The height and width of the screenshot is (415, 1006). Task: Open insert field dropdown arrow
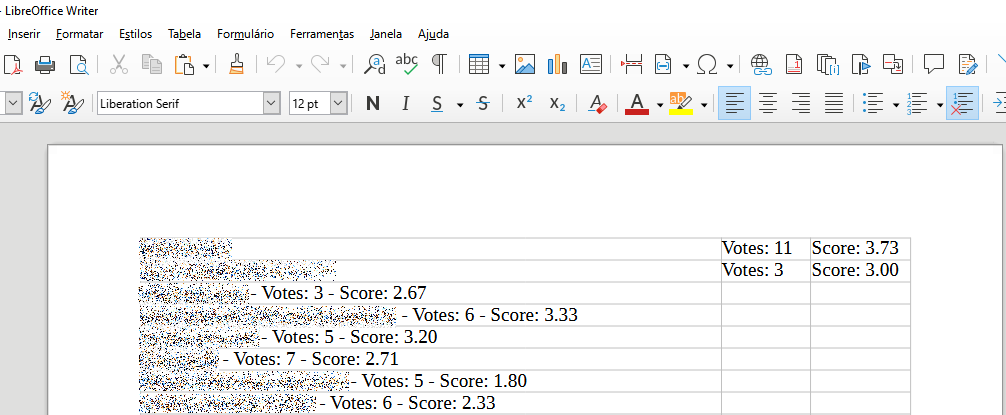(686, 65)
